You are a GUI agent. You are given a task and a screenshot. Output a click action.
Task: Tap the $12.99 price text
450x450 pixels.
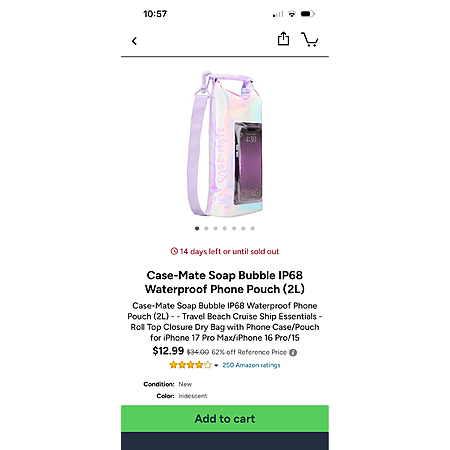pyautogui.click(x=168, y=351)
